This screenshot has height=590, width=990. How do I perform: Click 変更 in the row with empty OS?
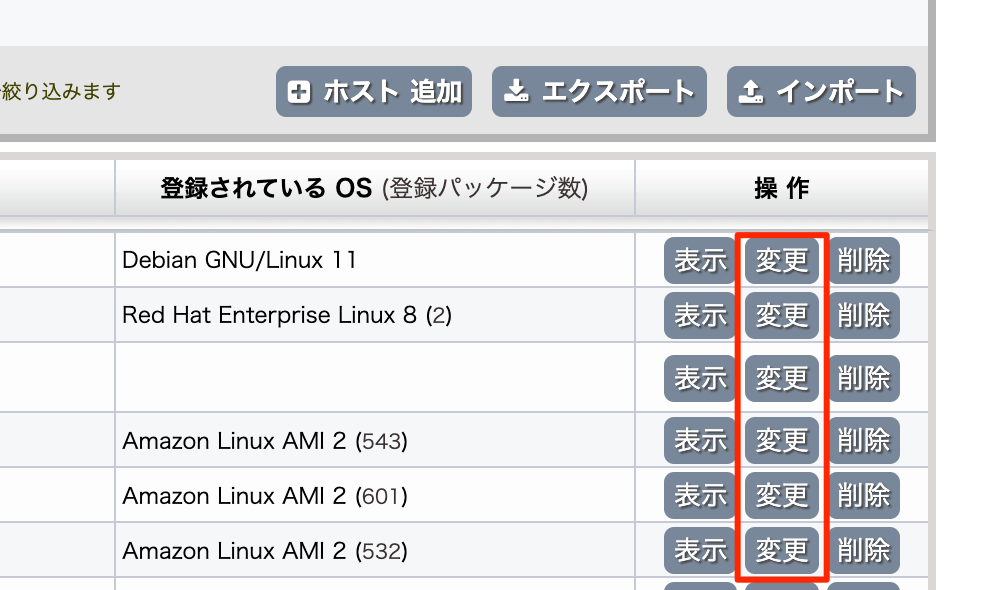[782, 378]
